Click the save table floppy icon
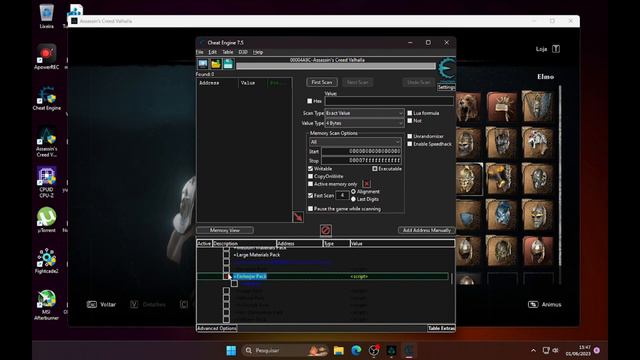 tap(228, 64)
